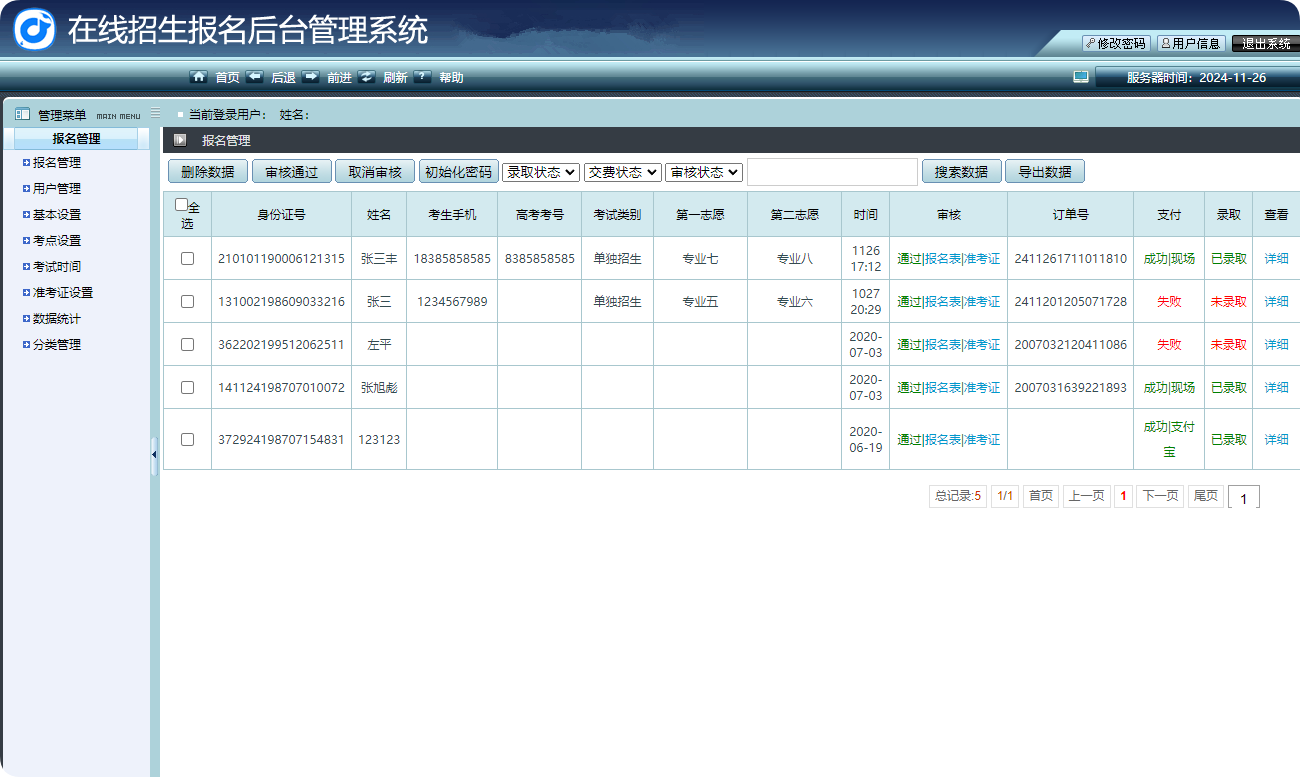Screen dimensions: 1300x777
Task: Click the refresh icon before 刷新
Action: (x=367, y=77)
